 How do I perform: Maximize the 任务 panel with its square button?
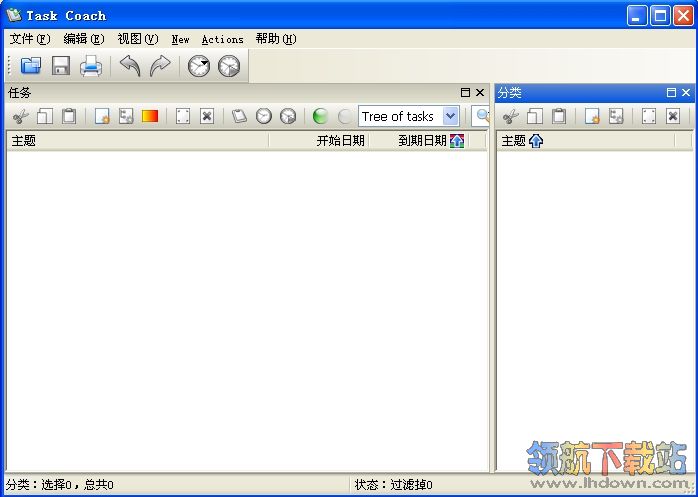[x=465, y=93]
